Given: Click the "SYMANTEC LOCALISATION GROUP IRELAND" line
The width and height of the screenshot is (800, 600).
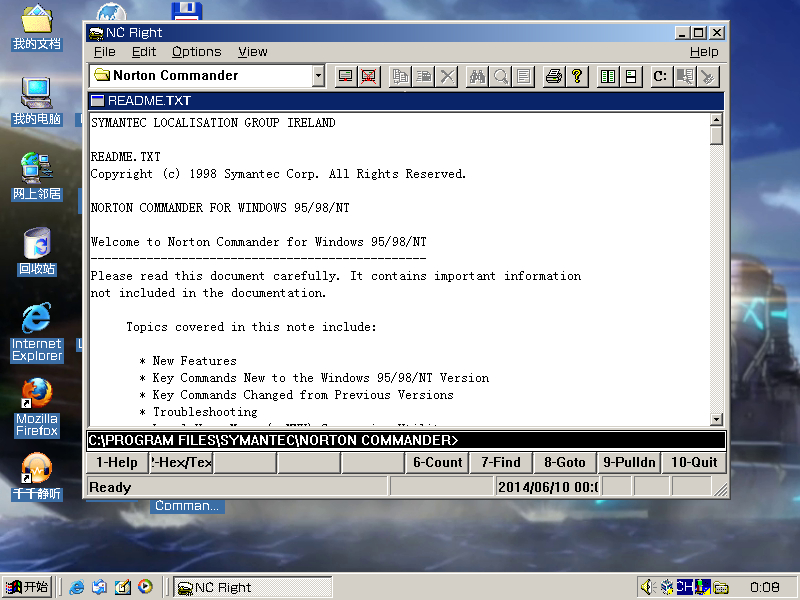Looking at the screenshot, I should pyautogui.click(x=213, y=123).
